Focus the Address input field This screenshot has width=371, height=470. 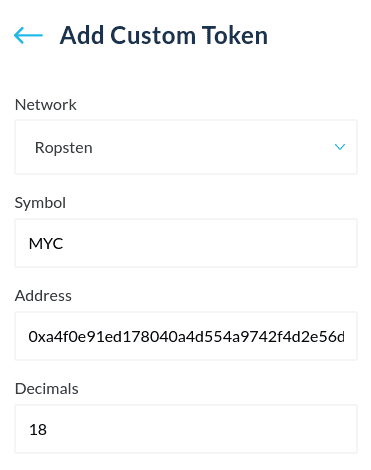[186, 336]
